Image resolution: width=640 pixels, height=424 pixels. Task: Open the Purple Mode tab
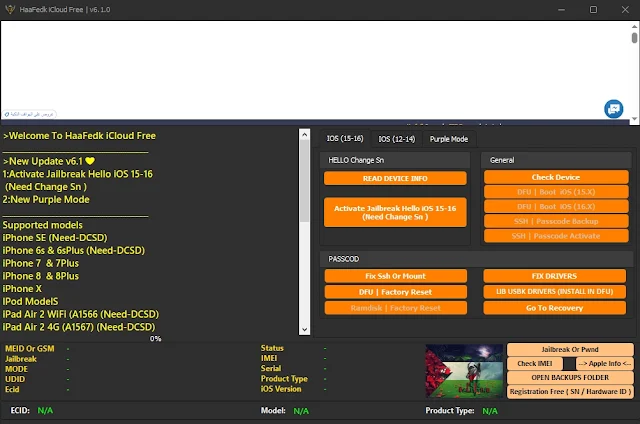pyautogui.click(x=449, y=139)
